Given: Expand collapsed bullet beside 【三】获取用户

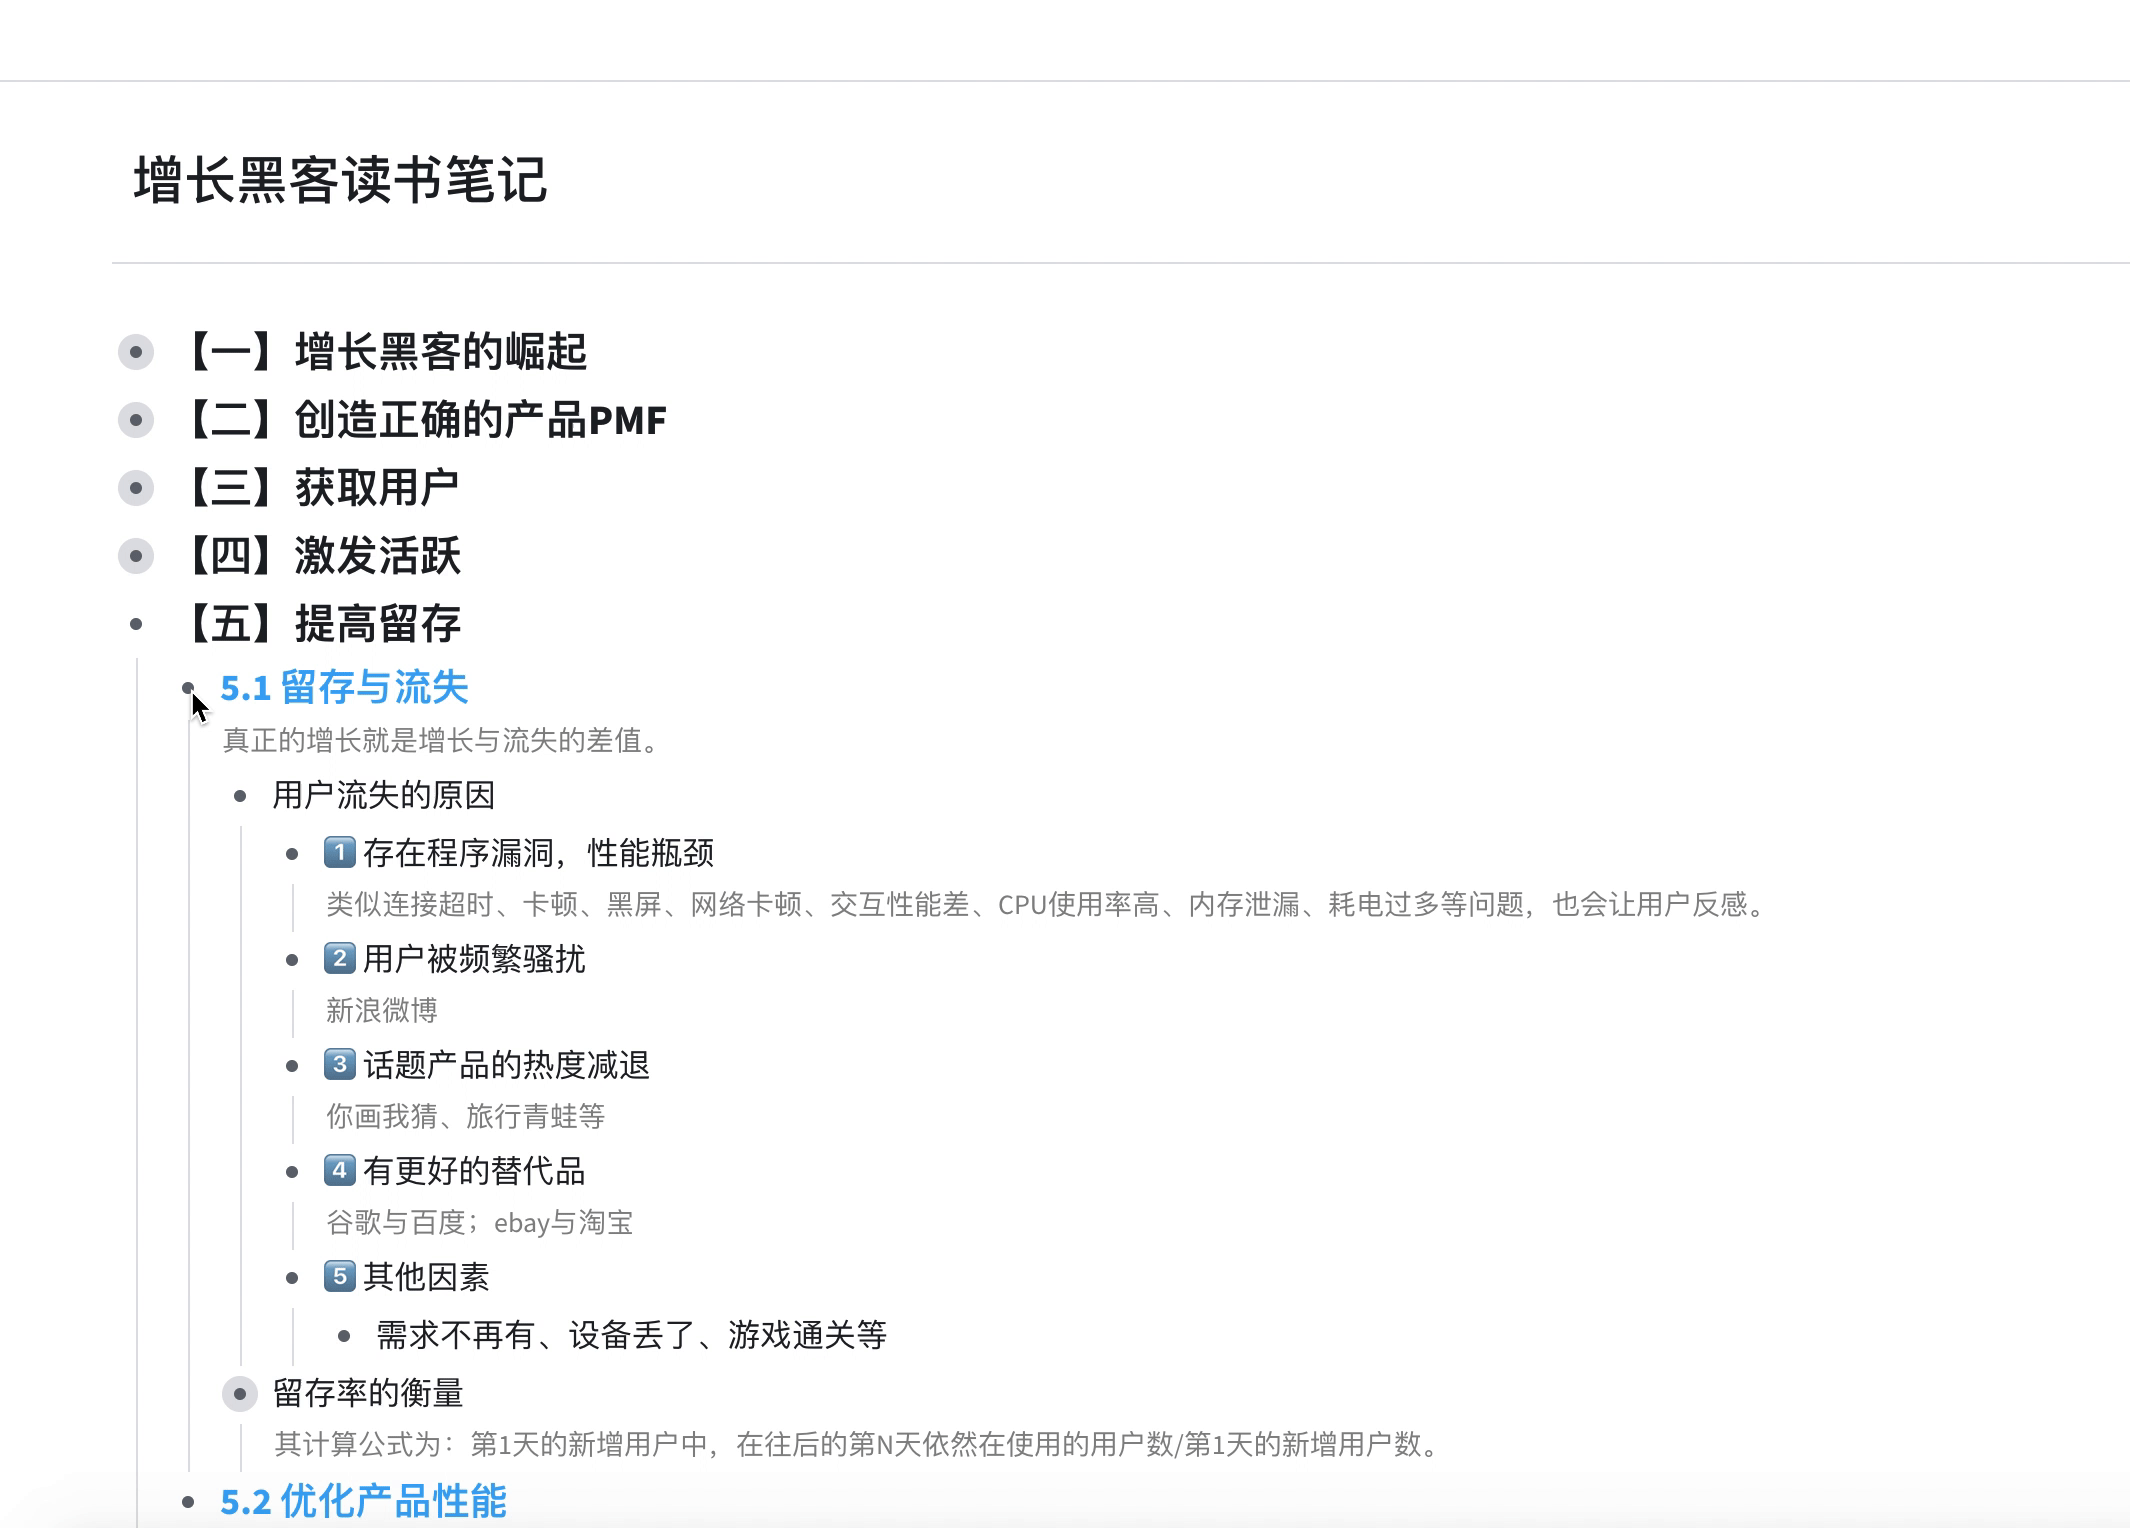Looking at the screenshot, I should click(136, 488).
